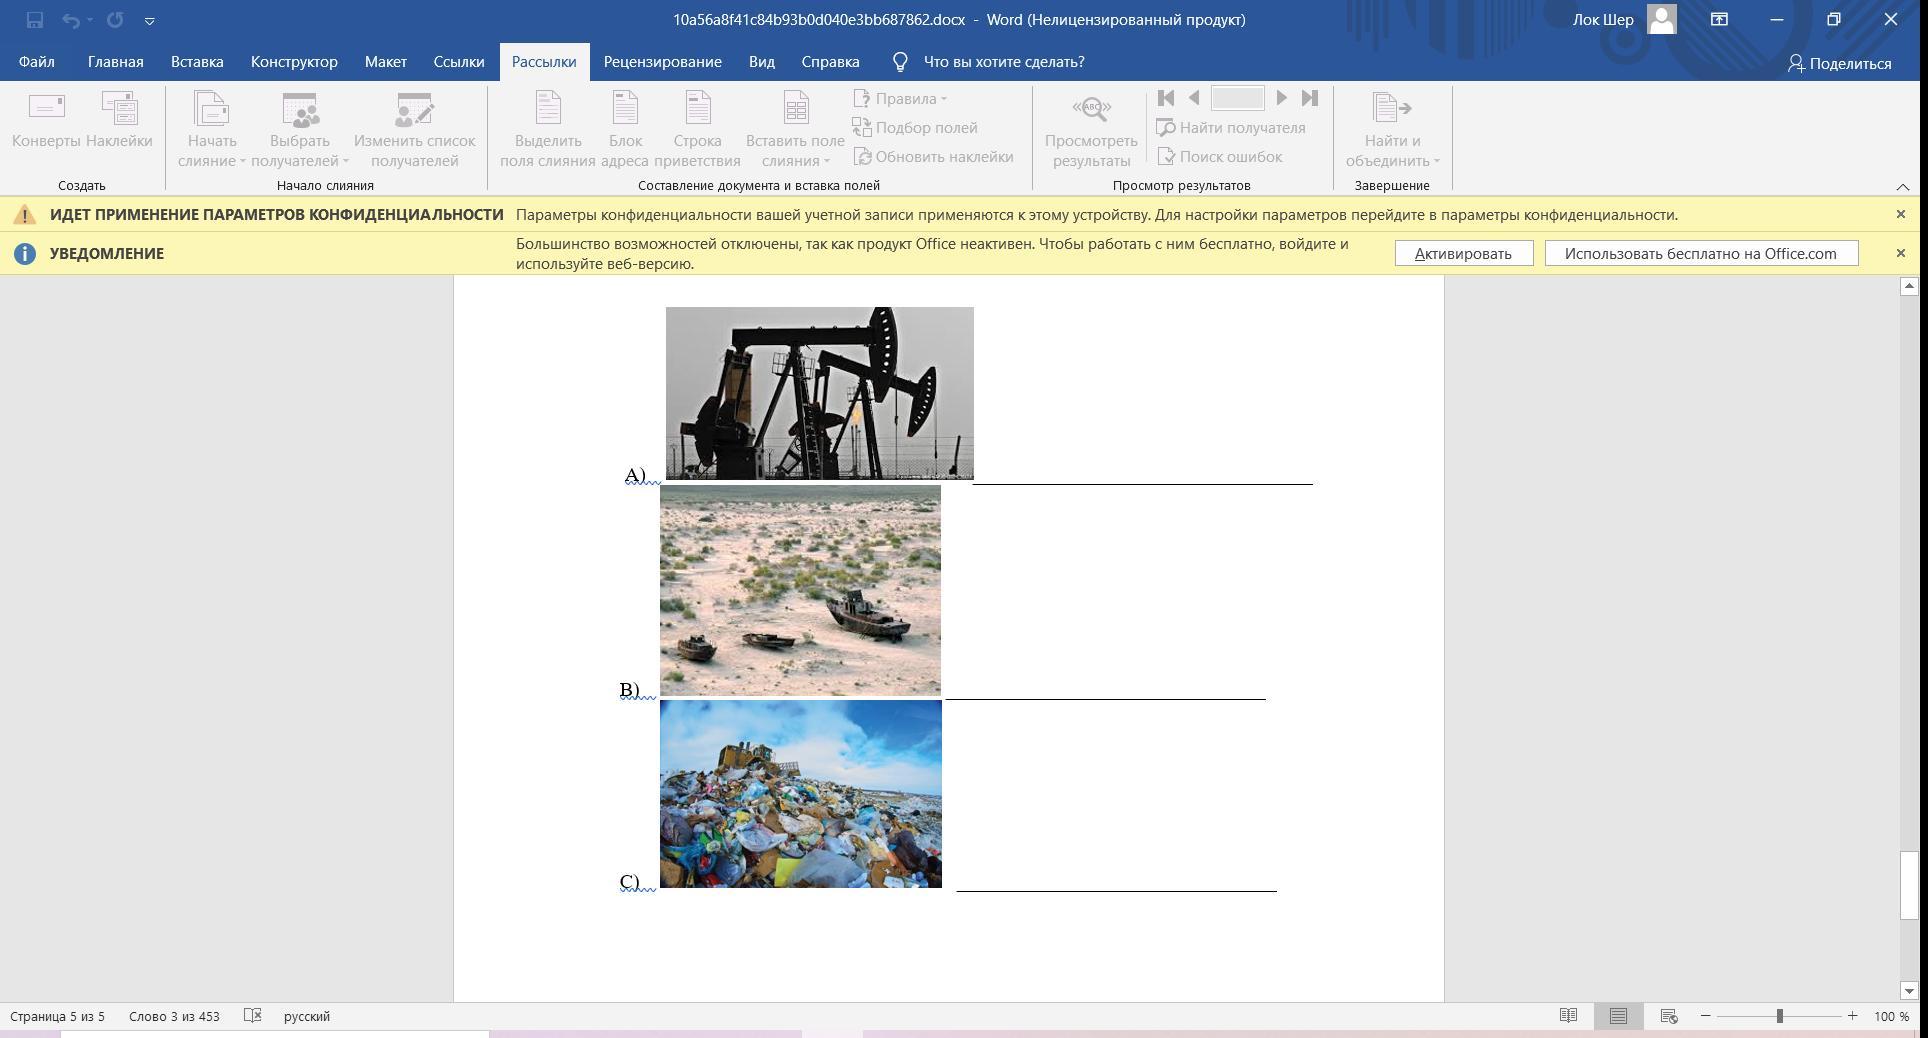The image size is (1928, 1038).
Task: Click the zoom slider handle
Action: (x=1779, y=1016)
